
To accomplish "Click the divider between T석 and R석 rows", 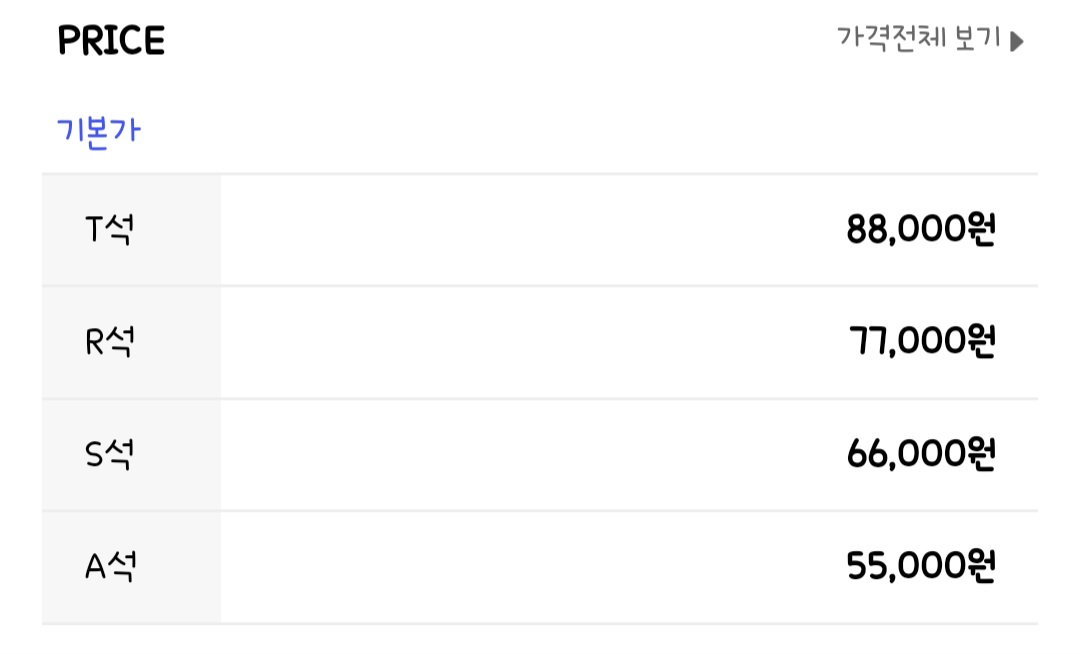I will click(x=540, y=286).
